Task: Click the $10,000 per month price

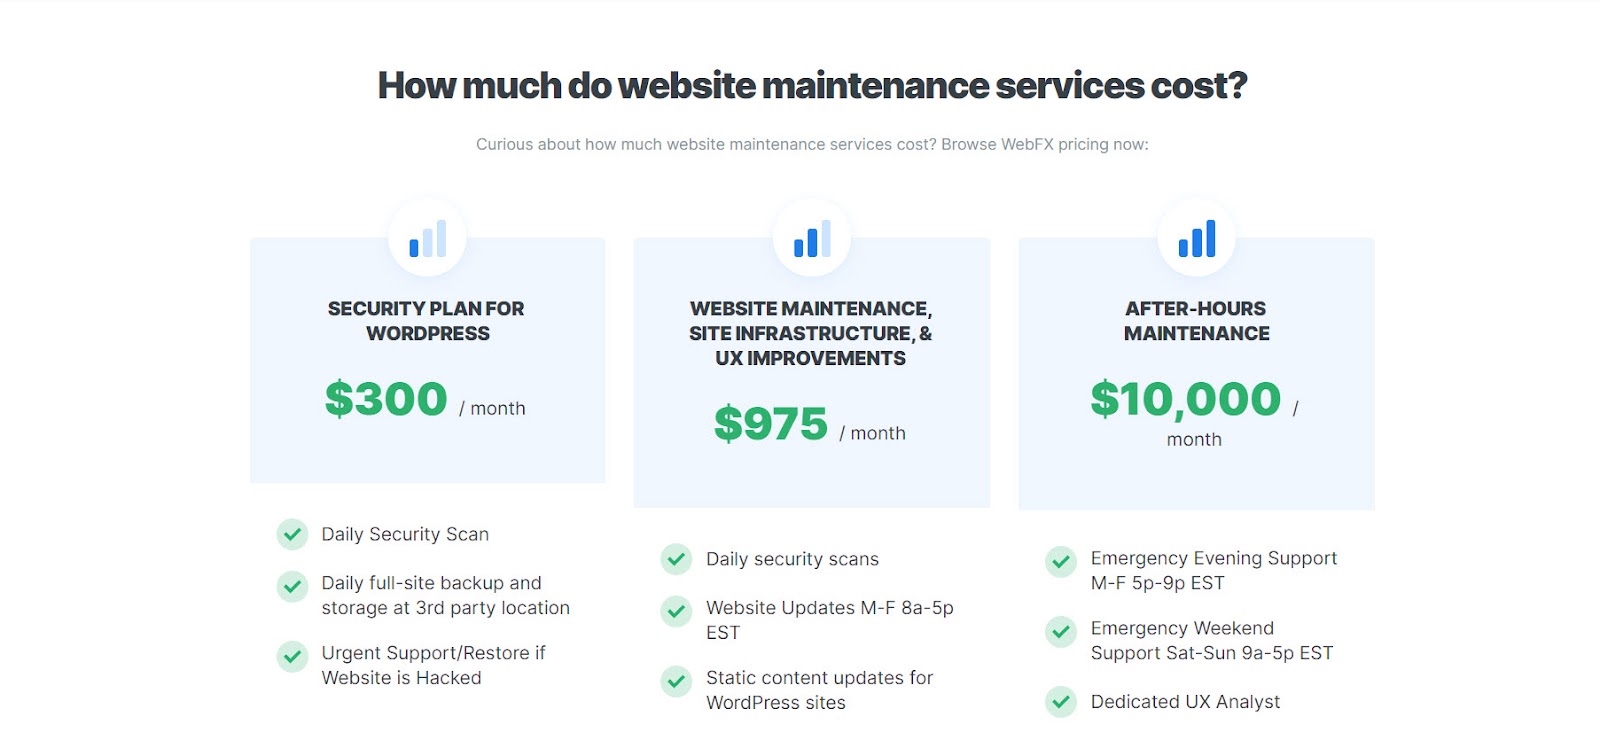Action: point(1195,414)
